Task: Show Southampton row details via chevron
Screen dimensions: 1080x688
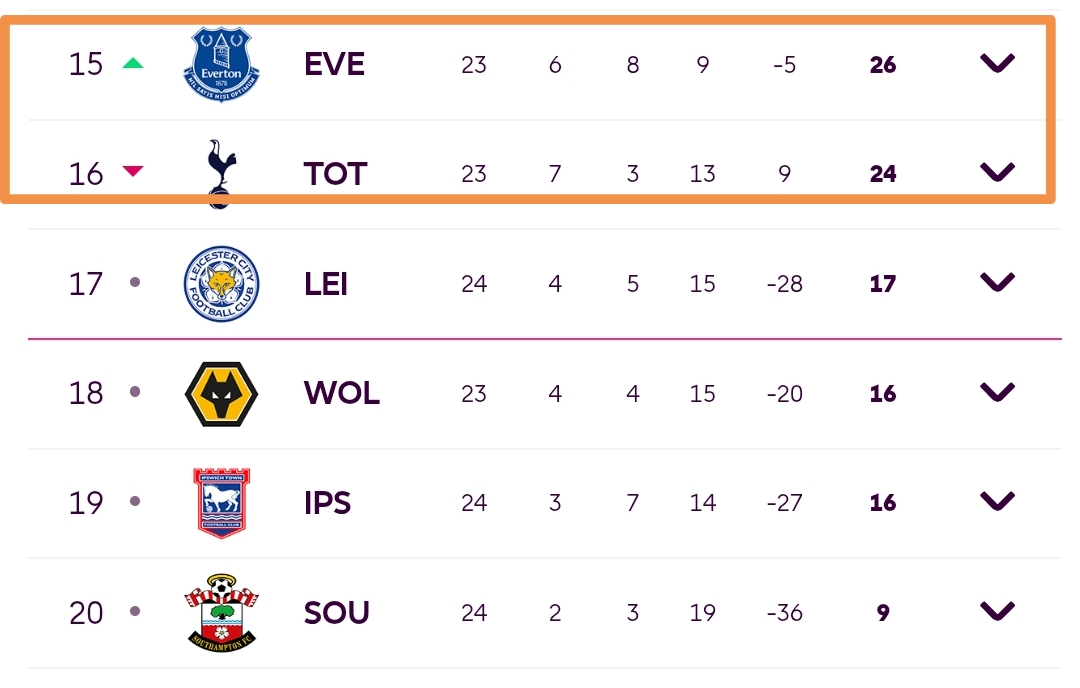Action: pyautogui.click(x=997, y=611)
